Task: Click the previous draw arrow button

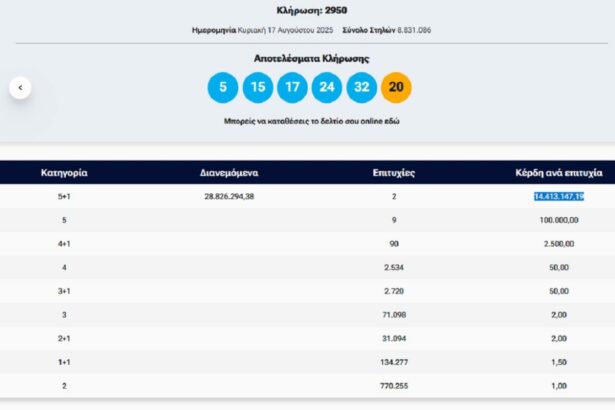Action: pyautogui.click(x=20, y=88)
